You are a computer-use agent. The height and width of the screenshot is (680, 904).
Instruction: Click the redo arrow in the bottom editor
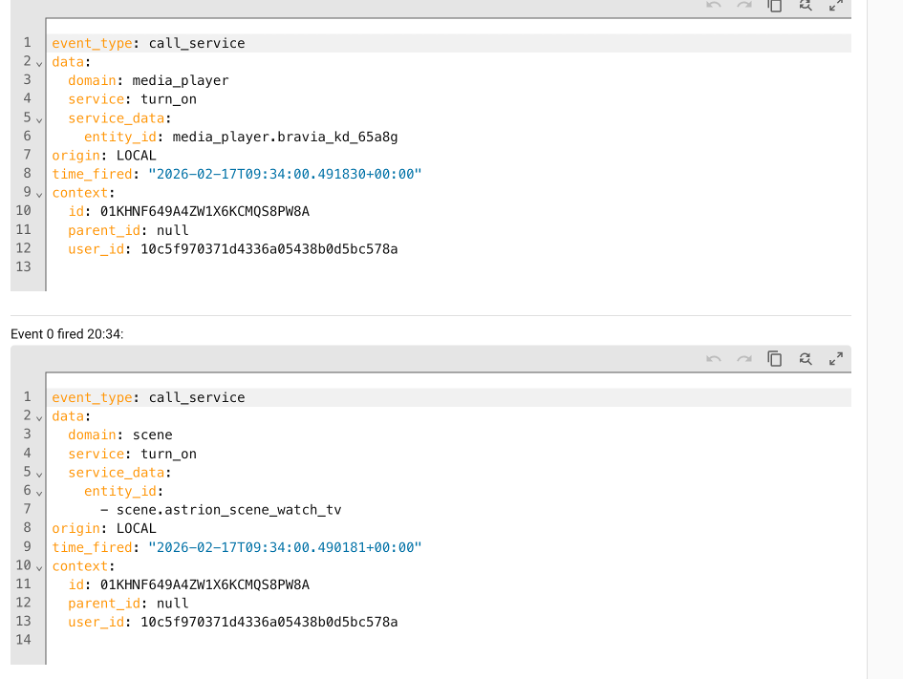(743, 359)
